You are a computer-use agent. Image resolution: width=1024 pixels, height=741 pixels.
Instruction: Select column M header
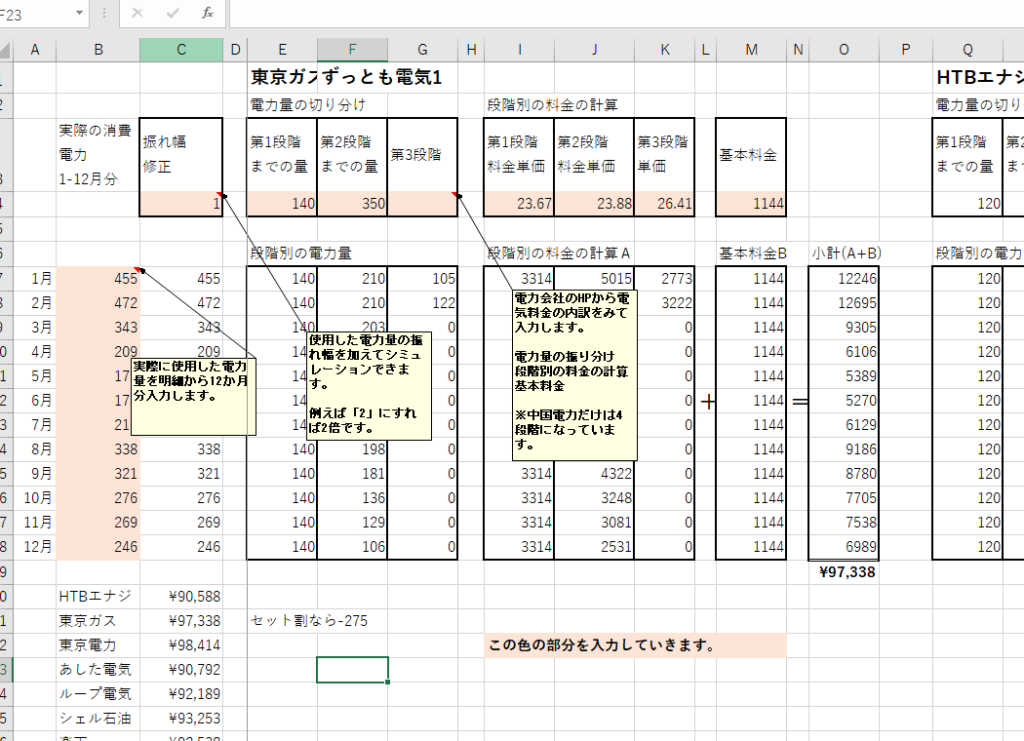point(751,50)
